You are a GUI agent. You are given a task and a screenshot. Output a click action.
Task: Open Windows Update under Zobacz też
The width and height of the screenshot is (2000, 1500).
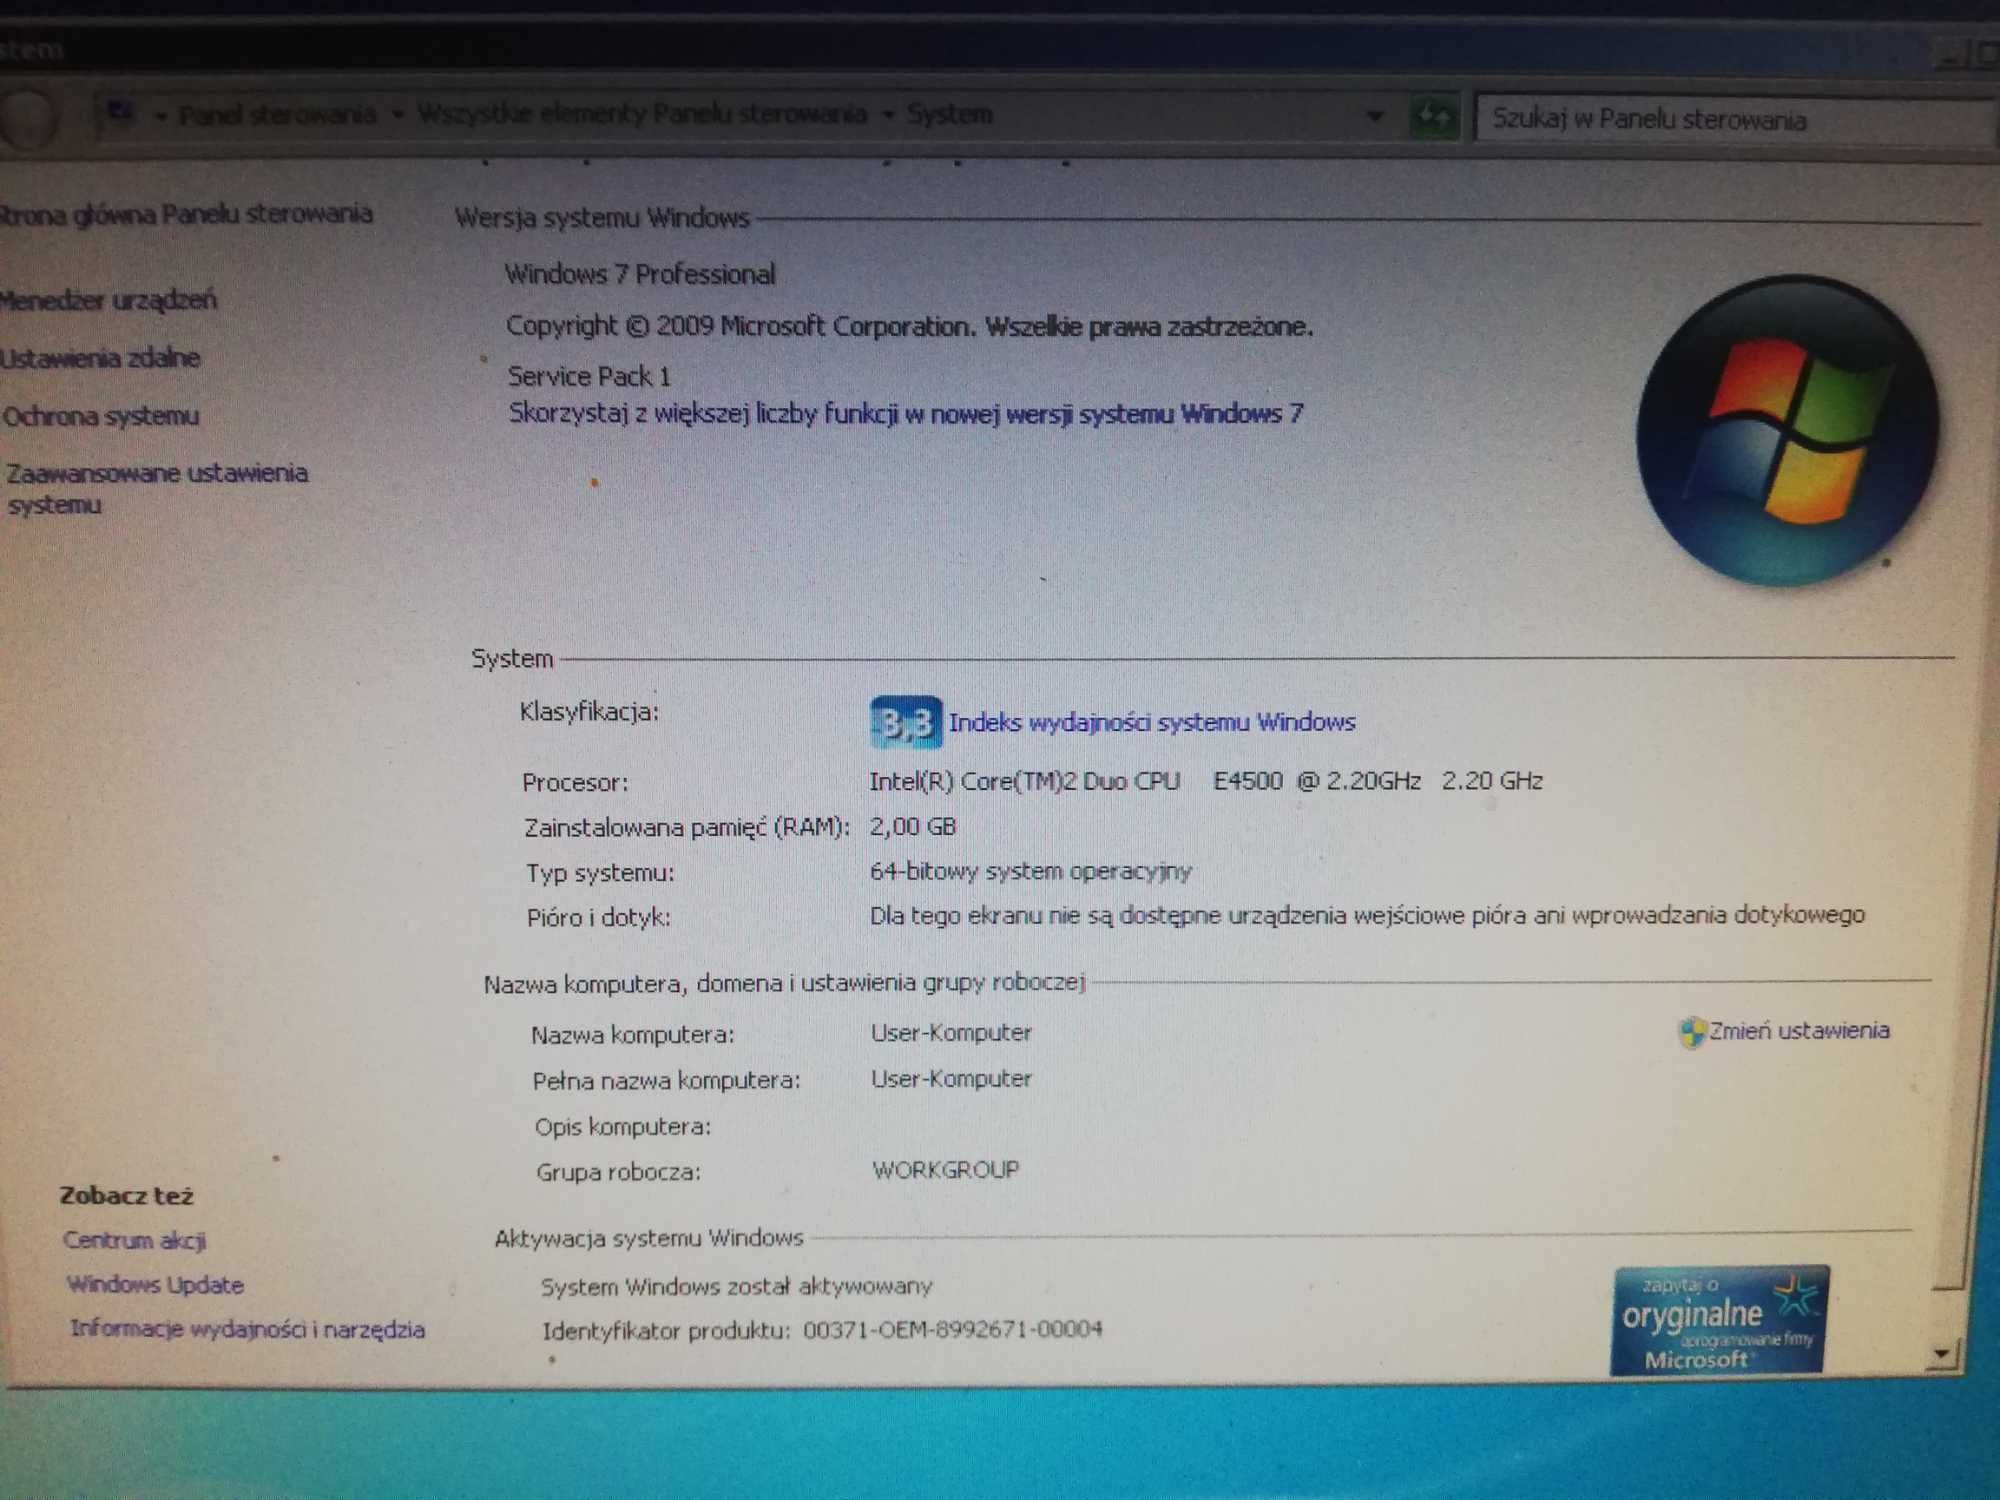point(155,1284)
